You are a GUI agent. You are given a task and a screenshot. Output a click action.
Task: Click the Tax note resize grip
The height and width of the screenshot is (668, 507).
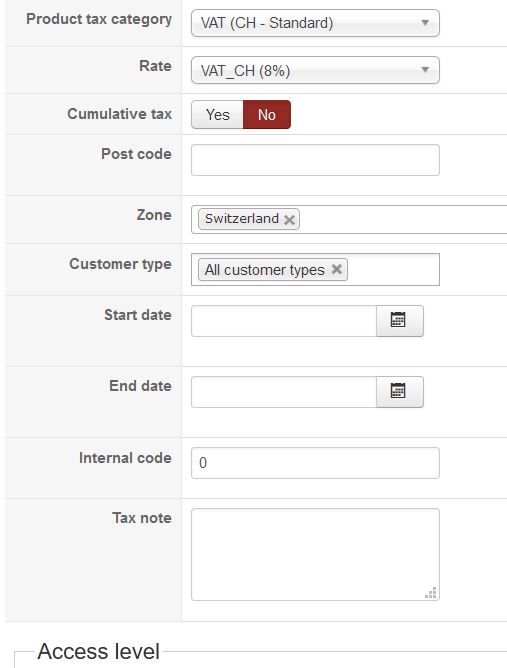(431, 593)
